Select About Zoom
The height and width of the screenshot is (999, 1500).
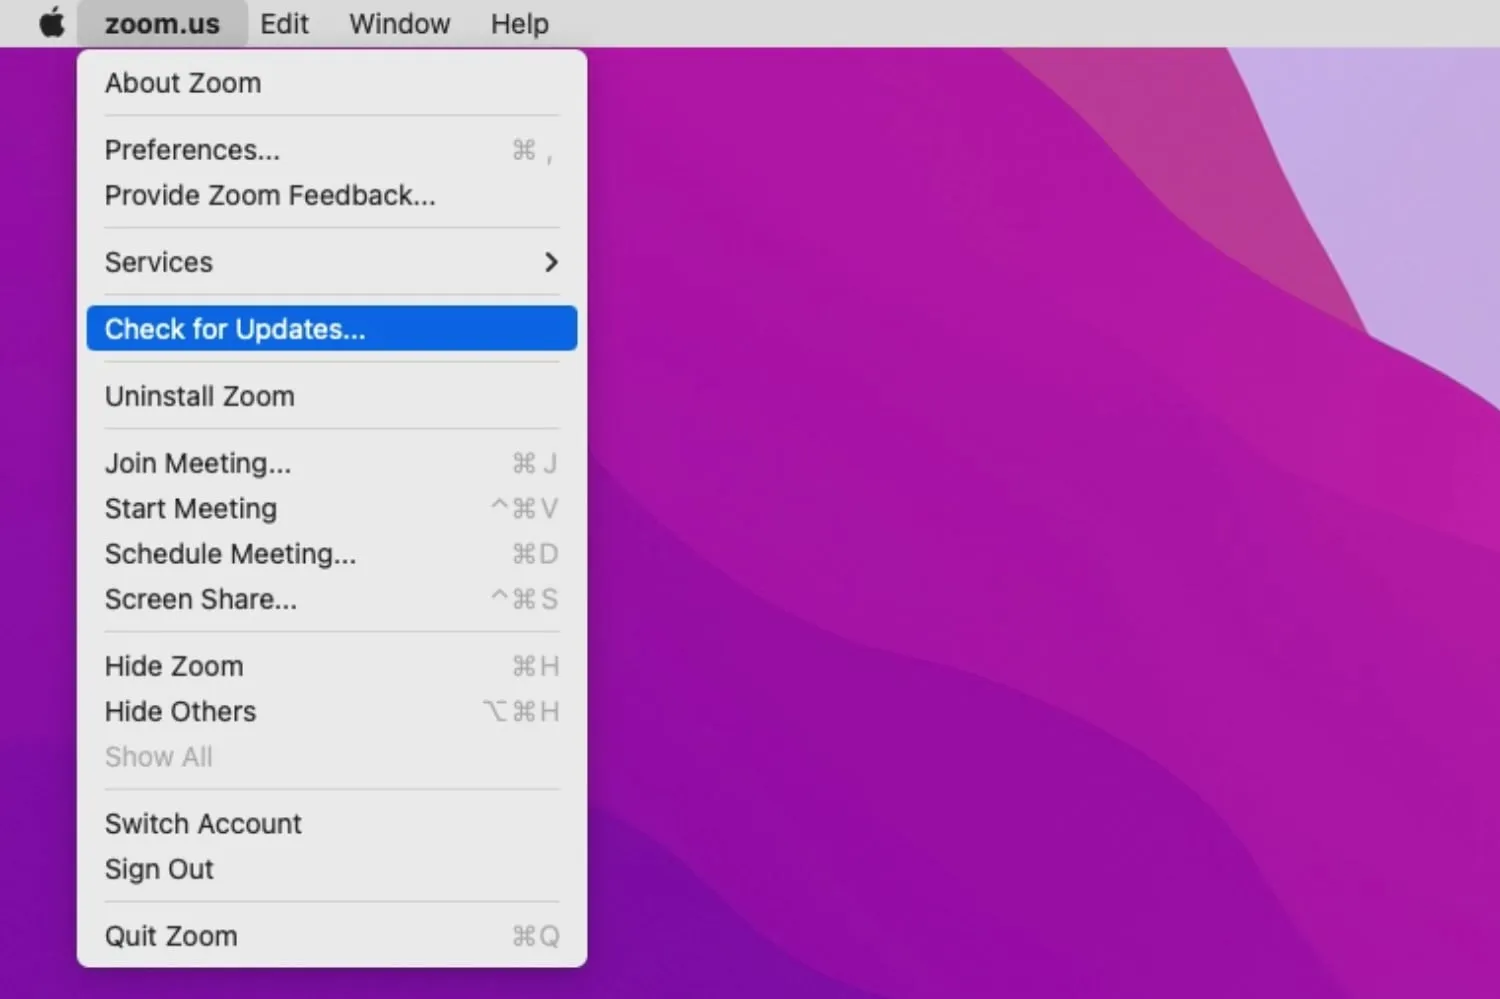pos(183,83)
